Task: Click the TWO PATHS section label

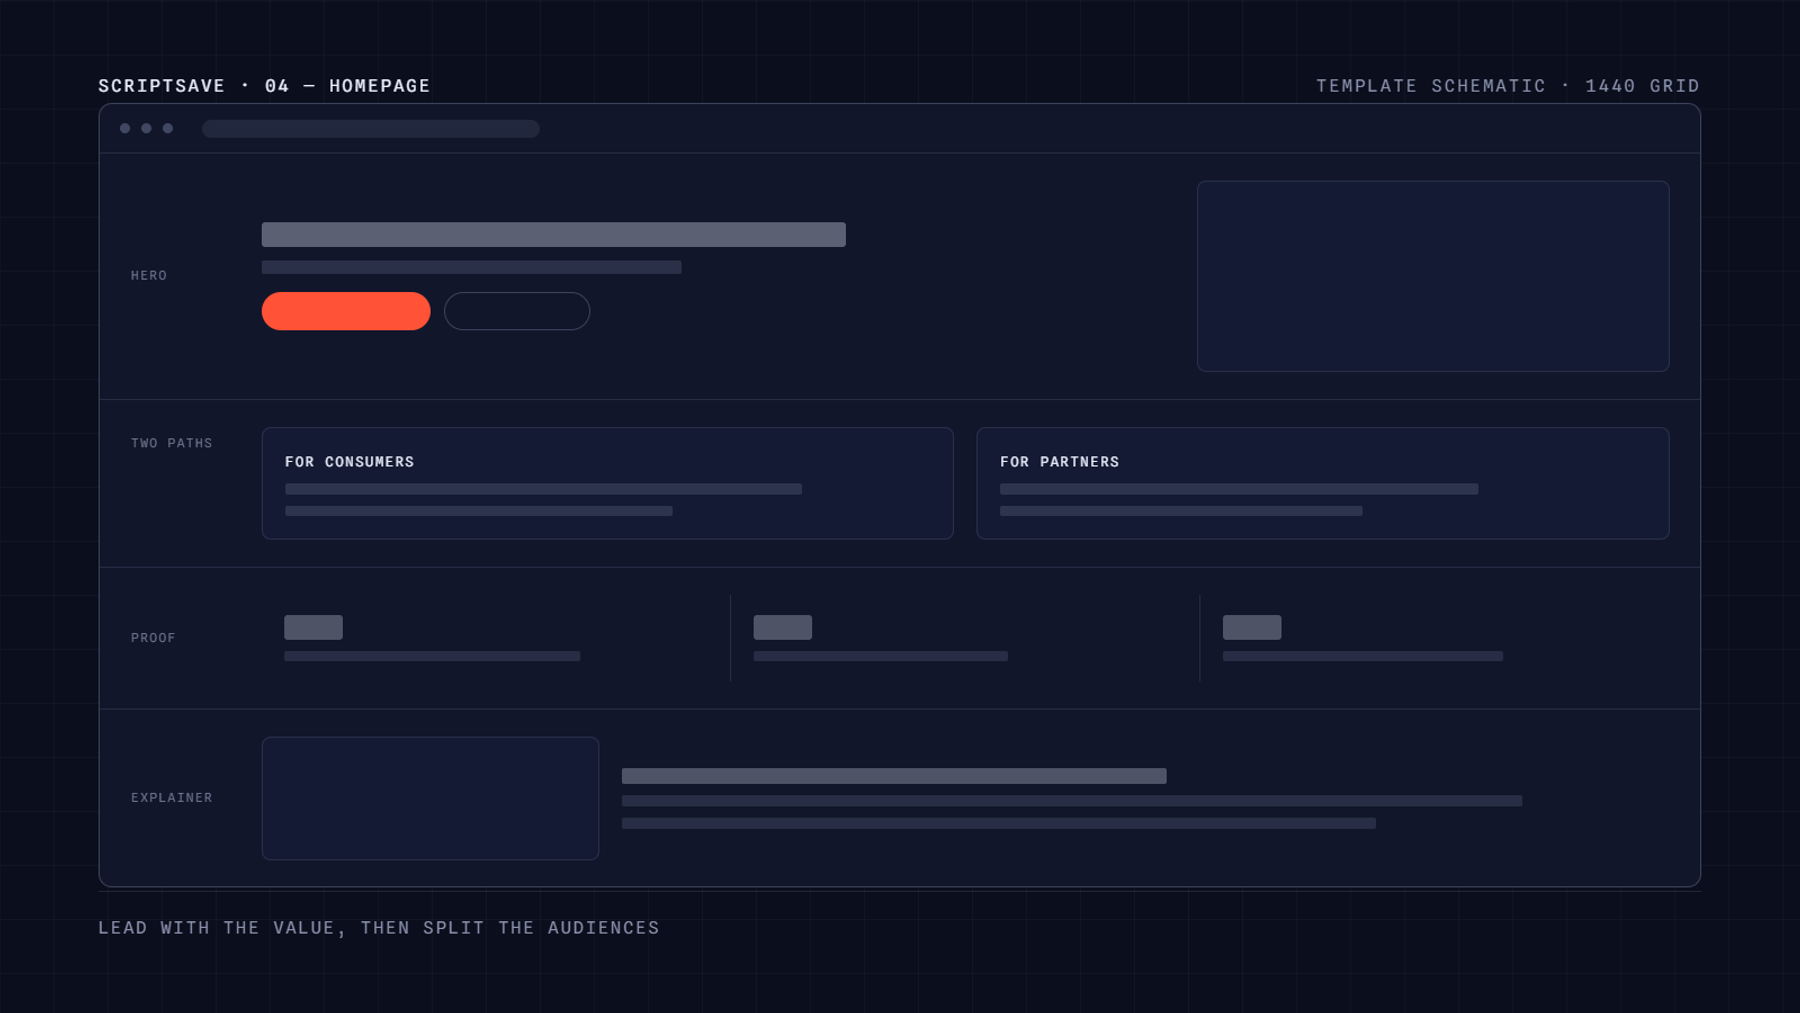Action: click(x=172, y=443)
